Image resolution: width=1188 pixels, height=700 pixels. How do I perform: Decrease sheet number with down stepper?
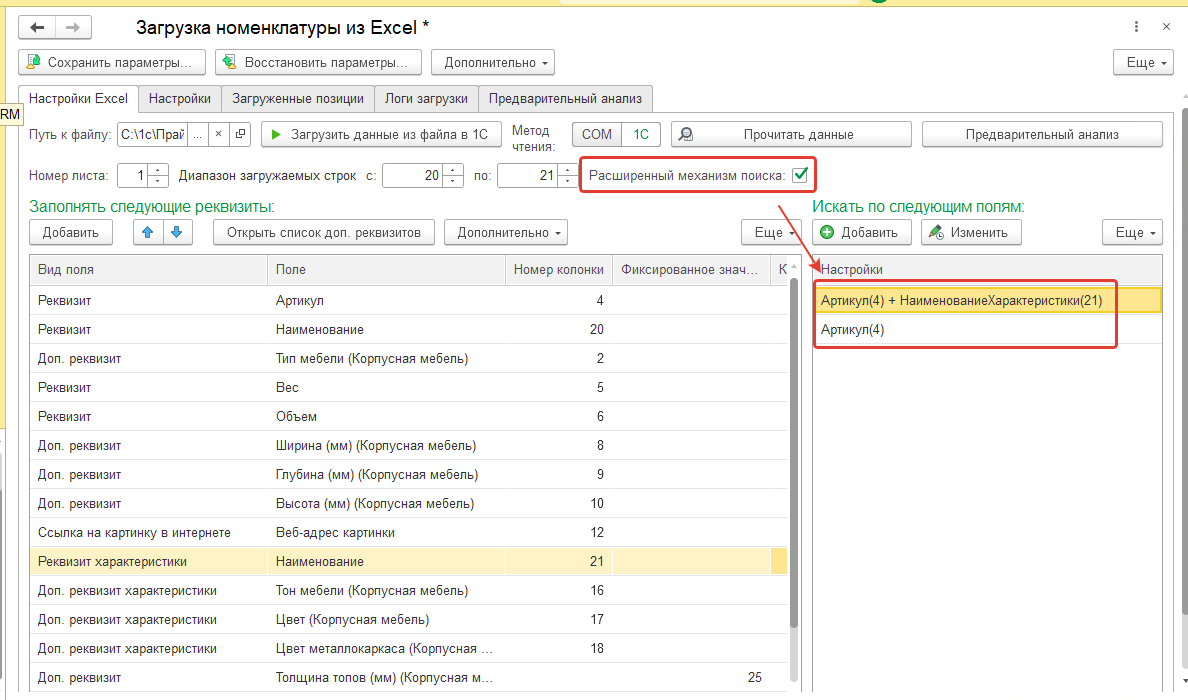coord(158,182)
